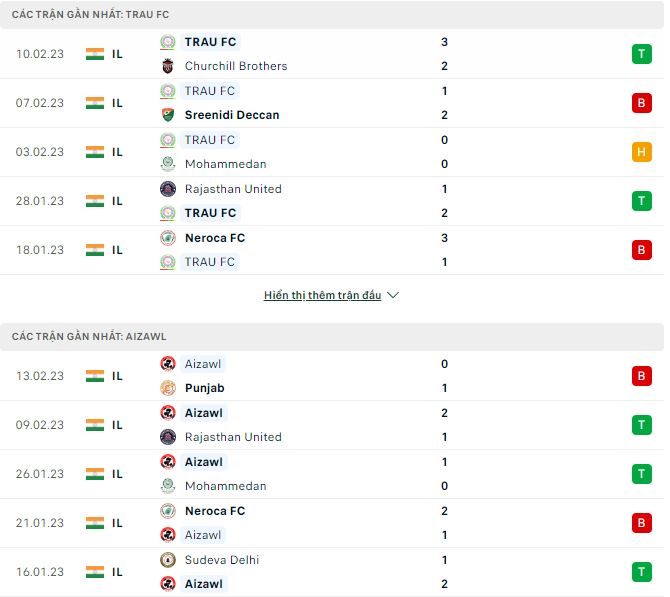
Task: Click the Sreenidi Deccan team crest
Action: tap(167, 115)
